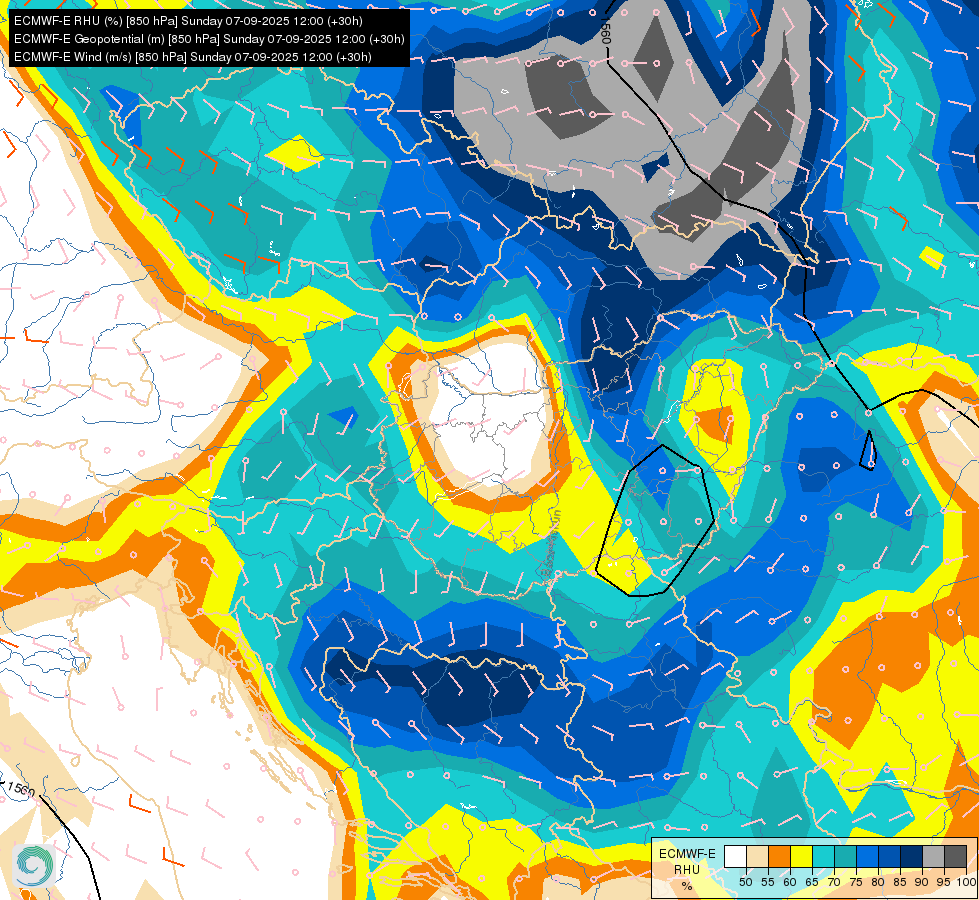Pick the bright blue 75–80% legend swatch
The image size is (979, 900).
[x=868, y=856]
